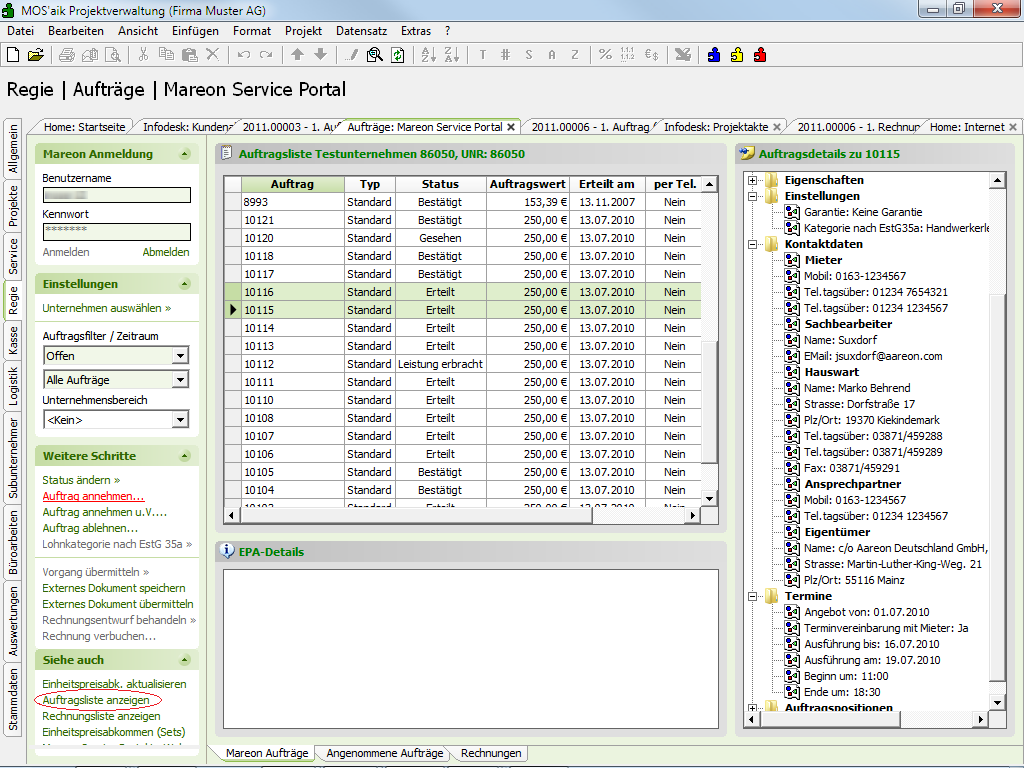Select the 'Name: Marko Behrend' tree item
This screenshot has height=768, width=1024.
[857, 388]
